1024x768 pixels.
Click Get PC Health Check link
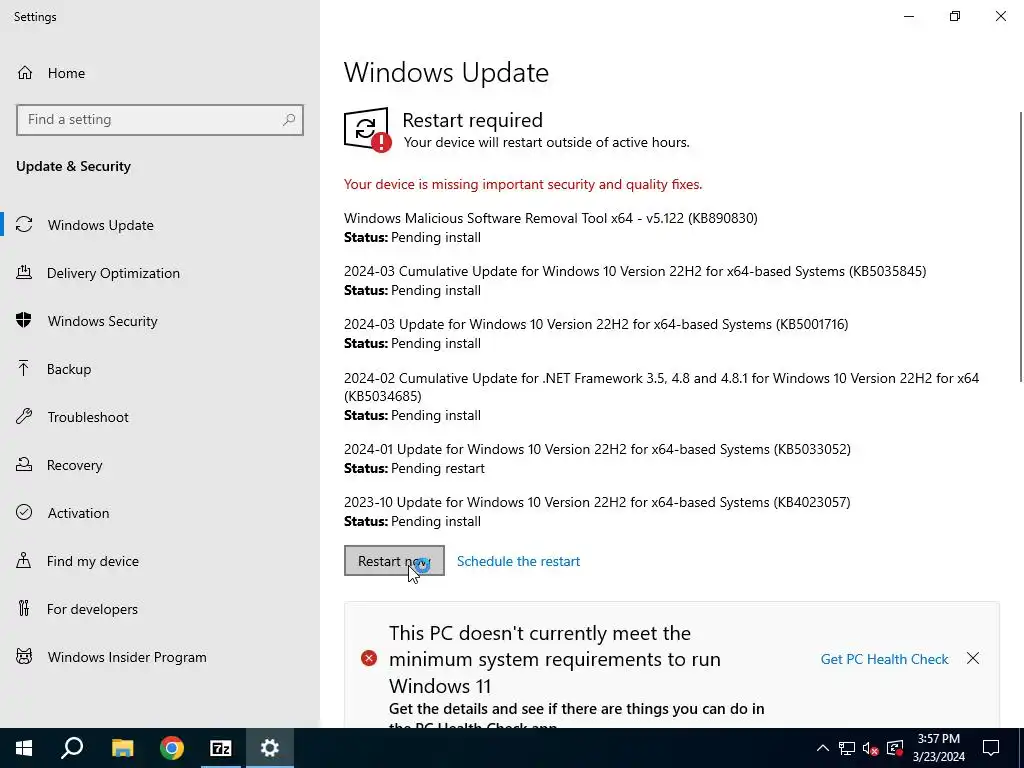pyautogui.click(x=884, y=659)
